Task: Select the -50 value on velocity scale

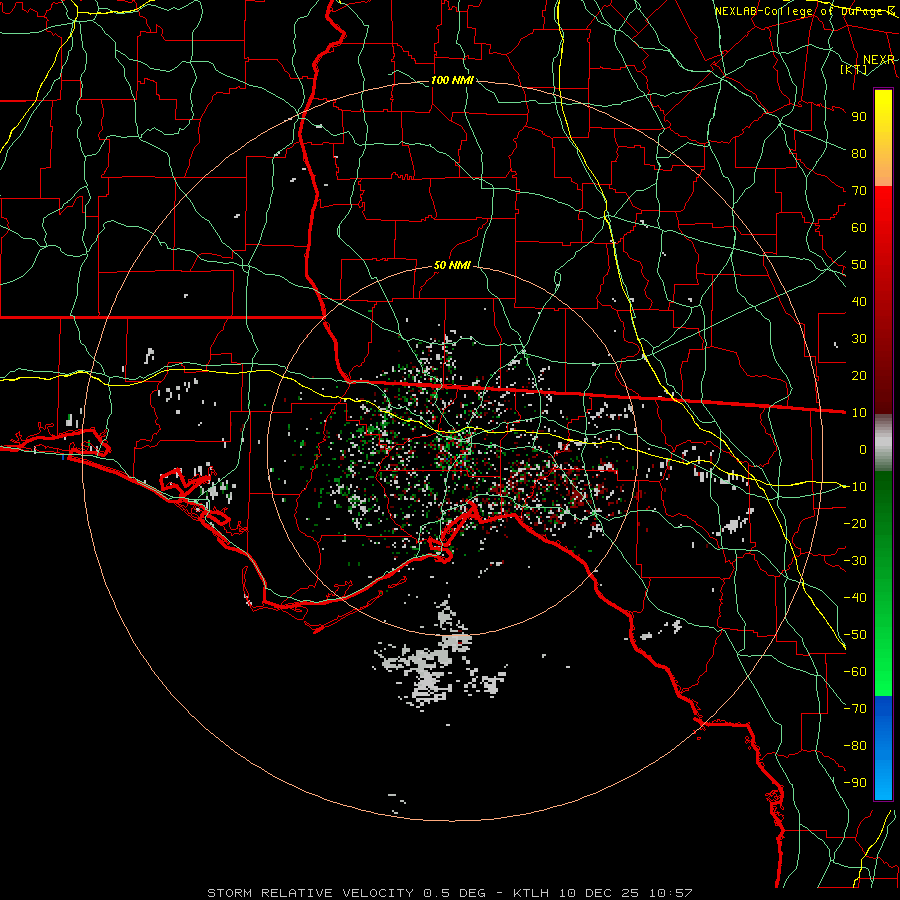Action: tap(855, 635)
